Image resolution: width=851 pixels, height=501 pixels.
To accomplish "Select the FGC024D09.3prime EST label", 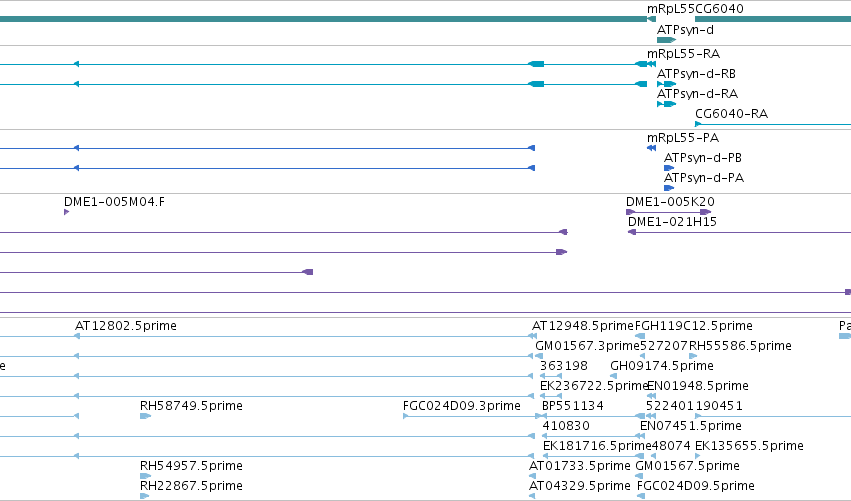I will [462, 406].
